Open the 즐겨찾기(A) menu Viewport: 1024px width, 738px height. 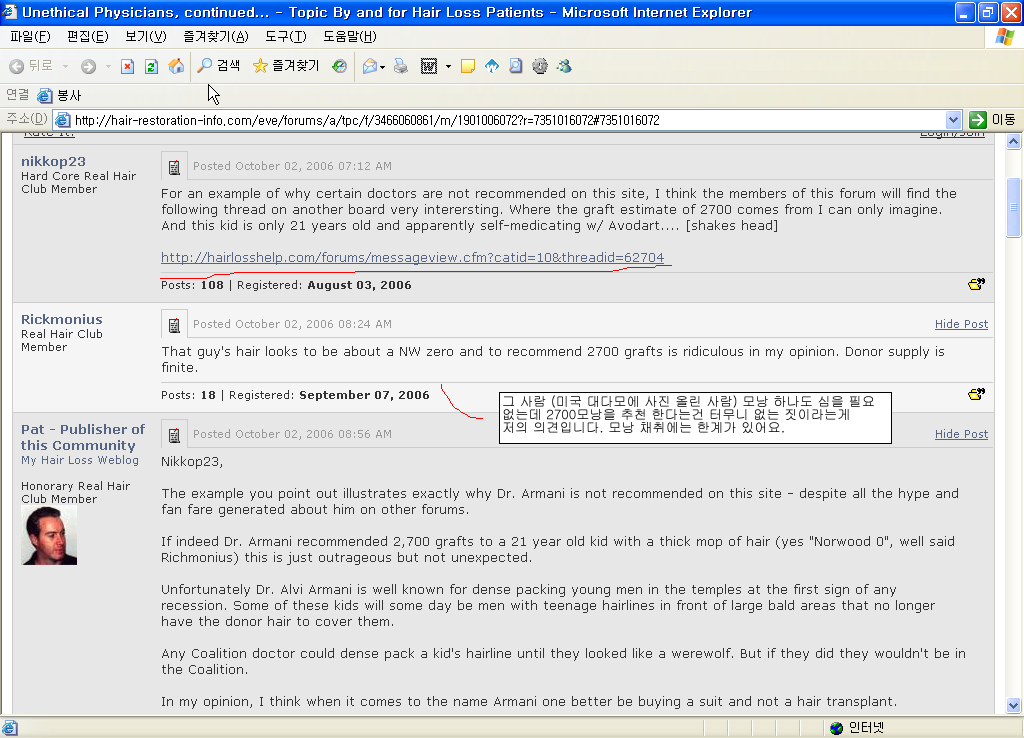[x=216, y=37]
